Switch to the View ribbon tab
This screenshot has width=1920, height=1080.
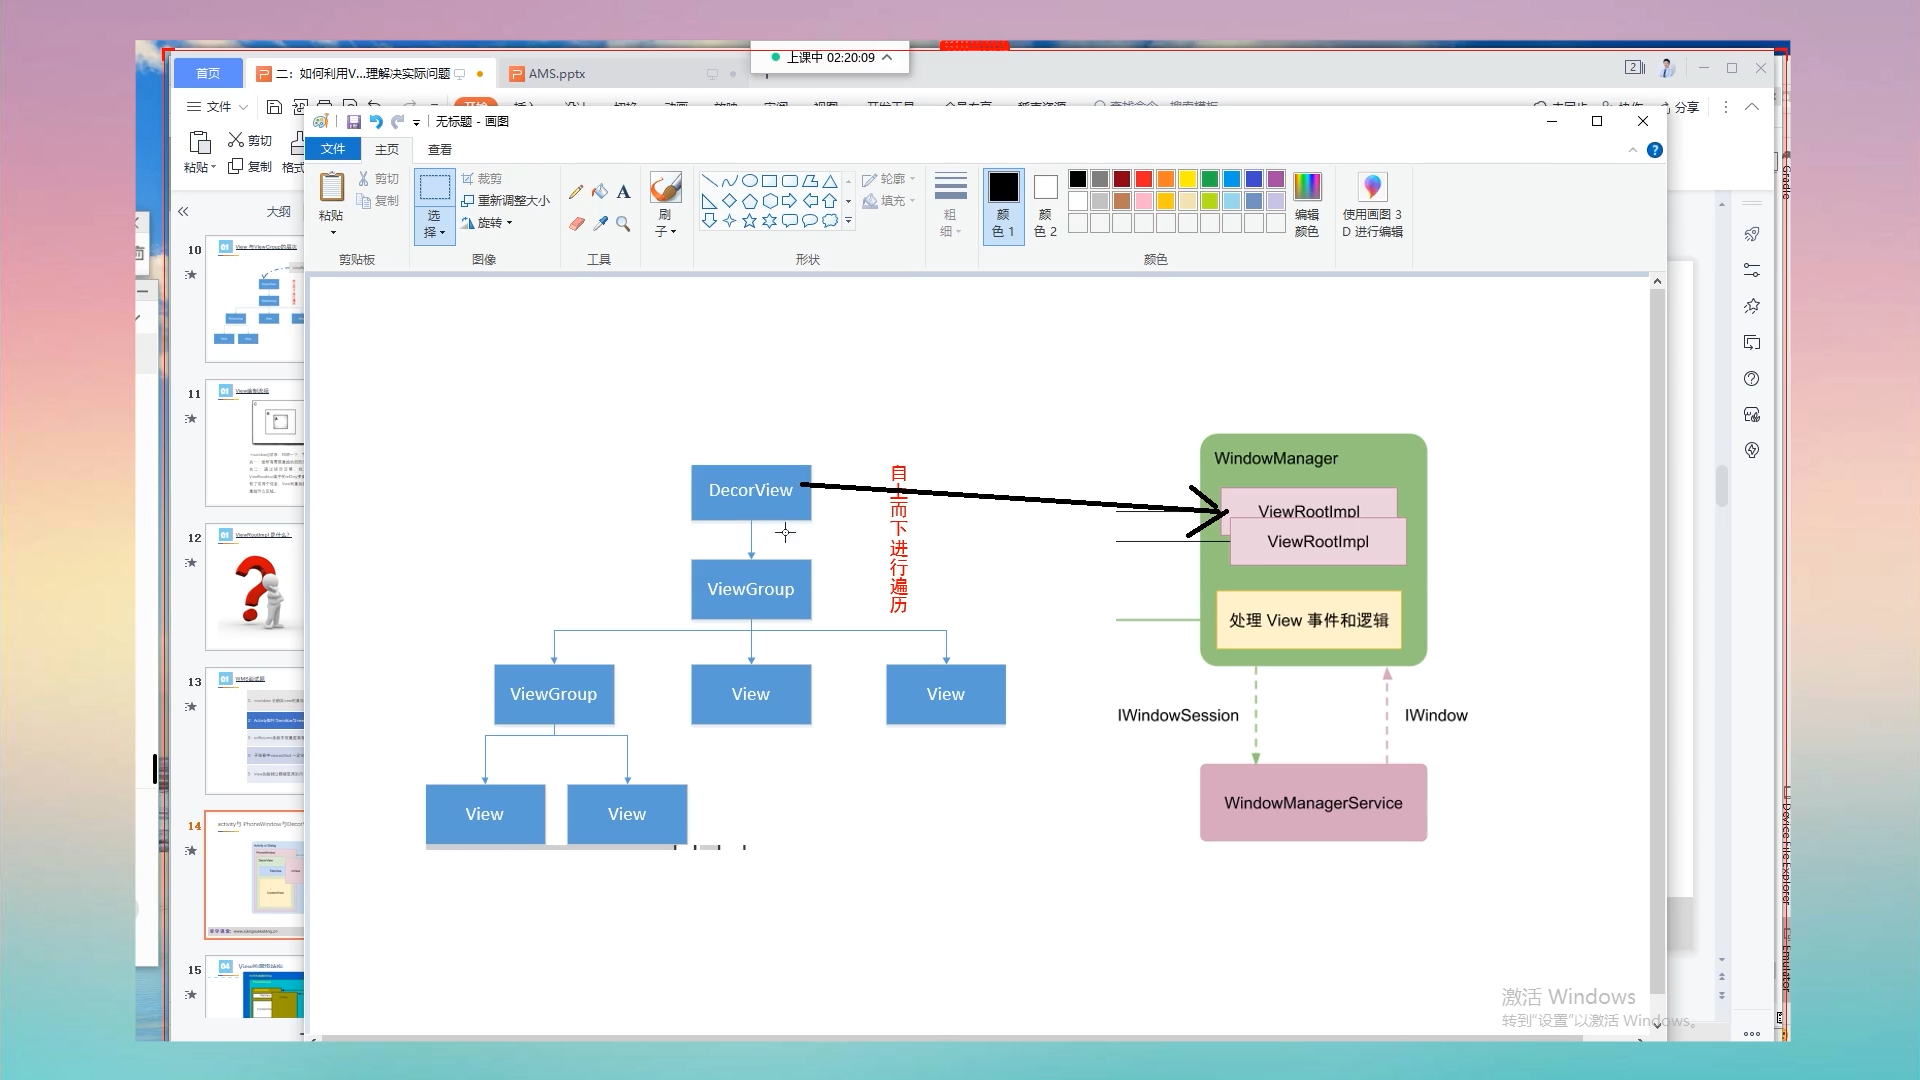click(439, 149)
